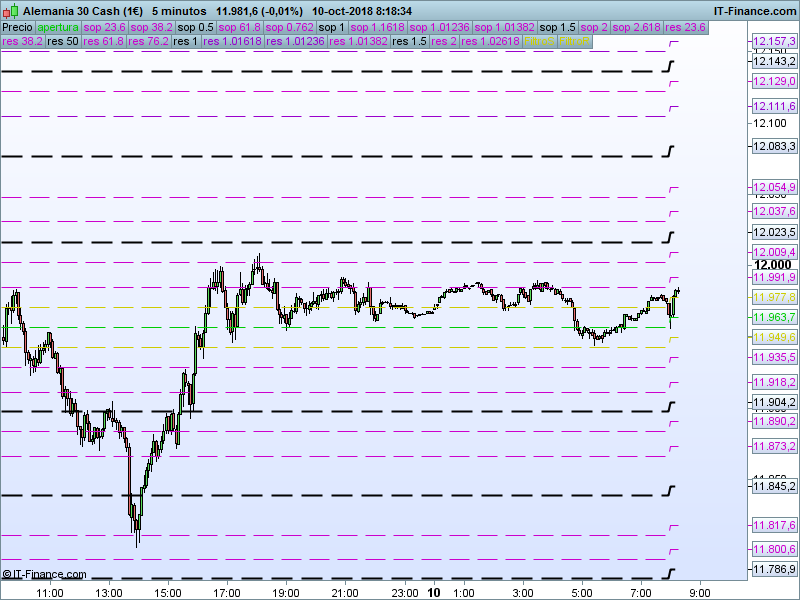Viewport: 800px width, 600px height.
Task: Click the bold 10 date marker on time axis
Action: [433, 593]
